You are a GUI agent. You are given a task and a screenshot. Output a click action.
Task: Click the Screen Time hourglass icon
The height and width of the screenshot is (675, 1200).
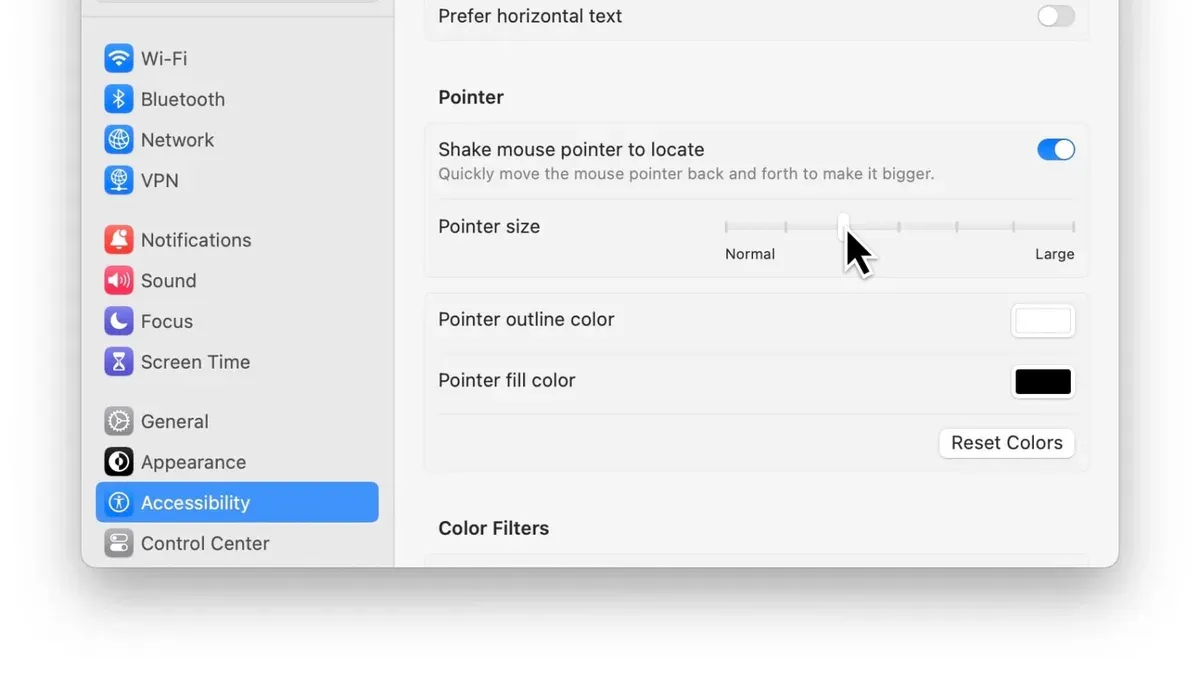[119, 362]
